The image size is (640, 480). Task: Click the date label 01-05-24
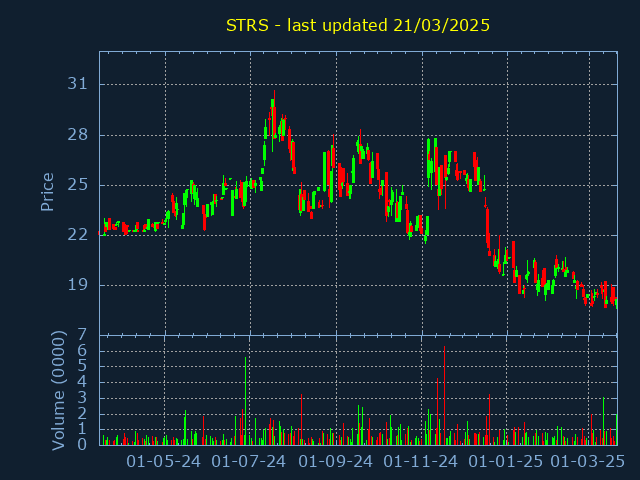click(x=163, y=462)
